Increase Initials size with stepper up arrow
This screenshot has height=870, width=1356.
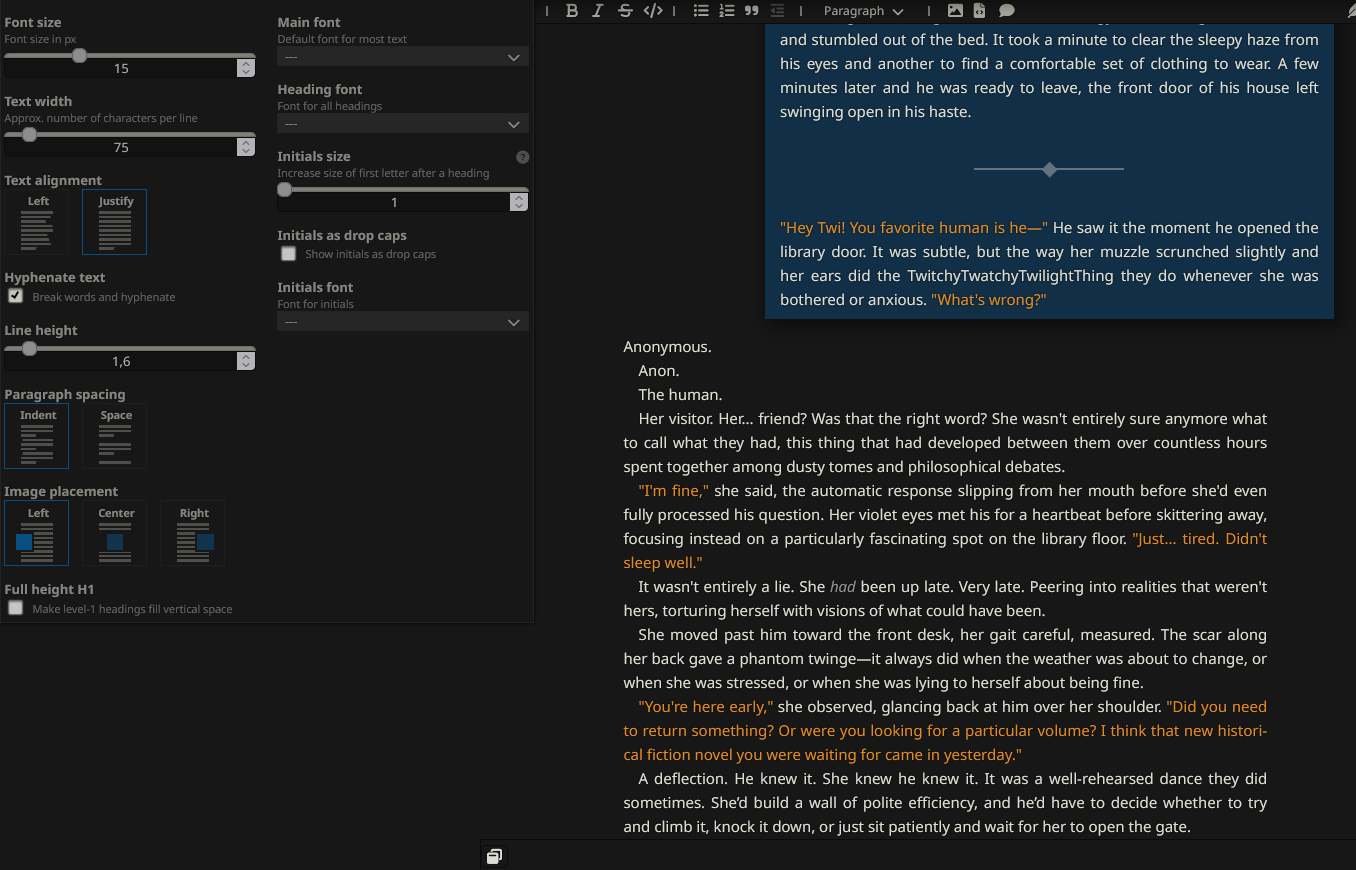click(x=518, y=198)
